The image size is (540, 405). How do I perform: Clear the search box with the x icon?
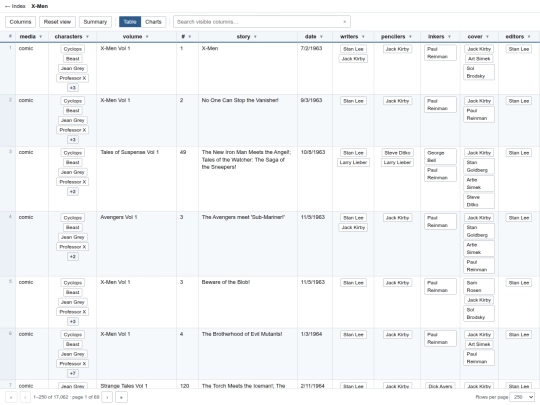pyautogui.click(x=344, y=22)
